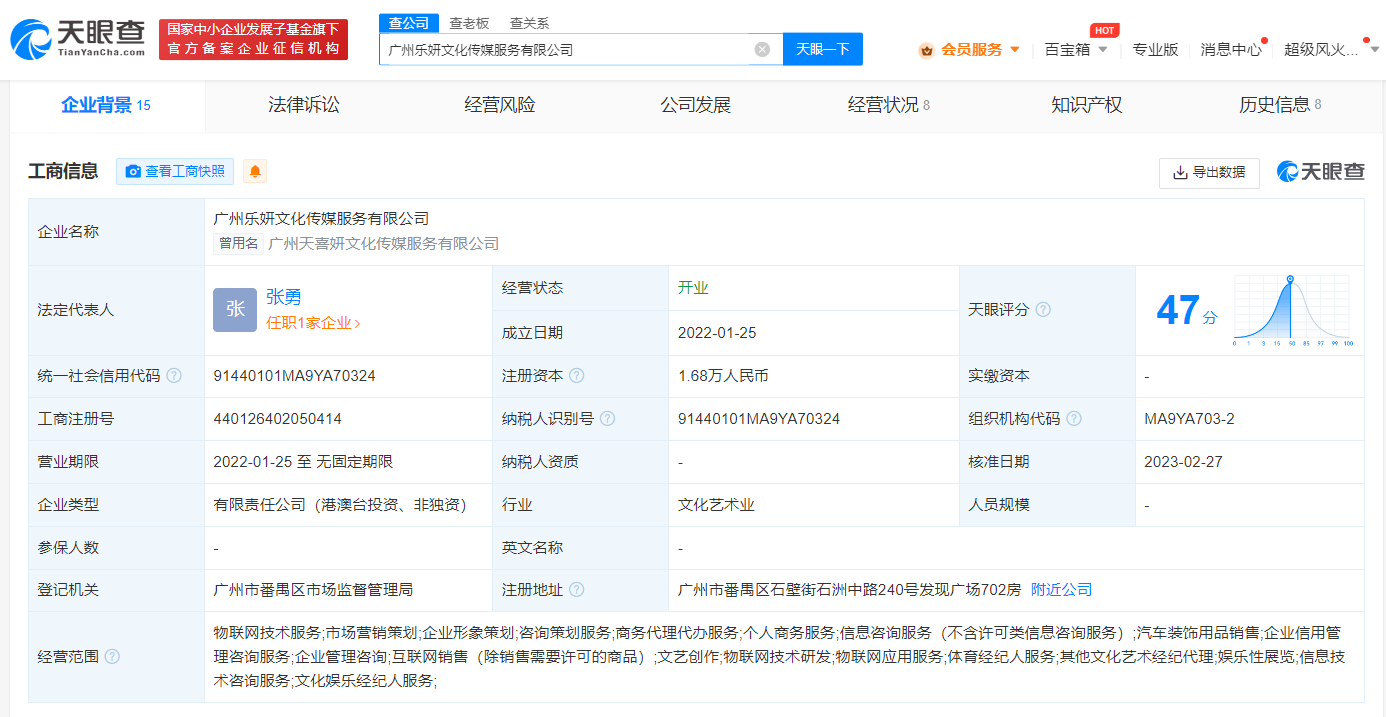Click help icon beside 纳税人识别号

pos(607,419)
